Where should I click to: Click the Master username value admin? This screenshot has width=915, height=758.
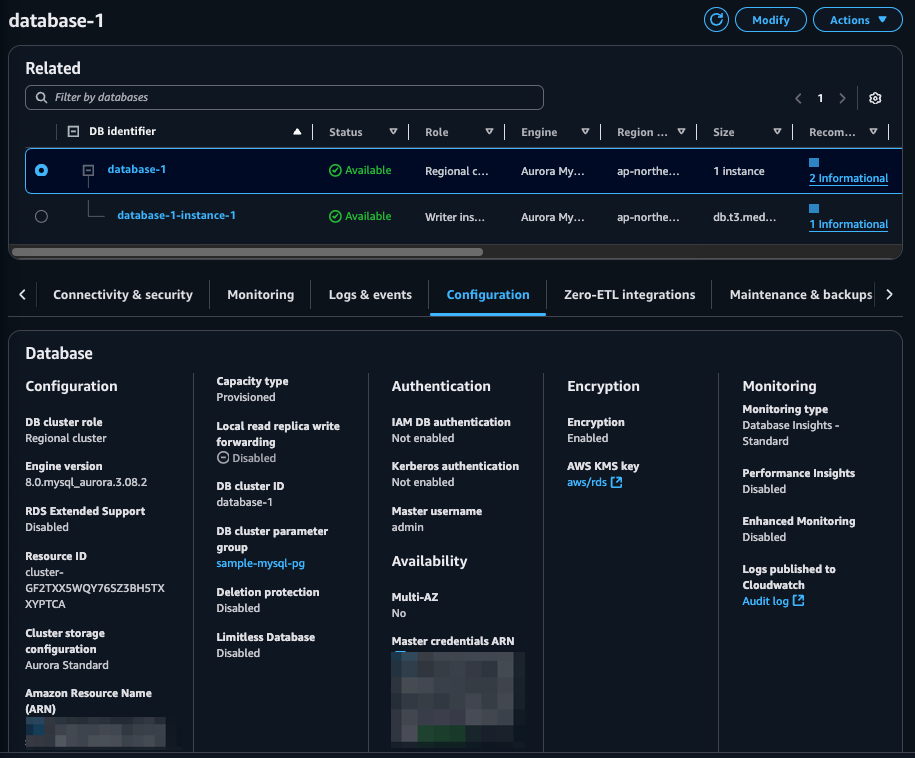(407, 528)
